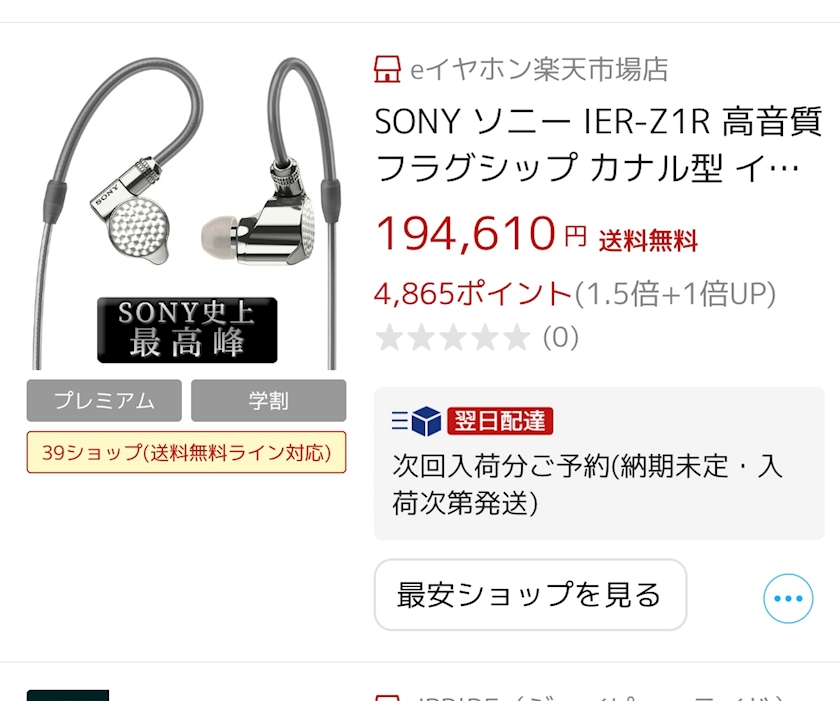This screenshot has height=701, width=840.
Task: Click the red shop storefront icon
Action: pyautogui.click(x=387, y=70)
